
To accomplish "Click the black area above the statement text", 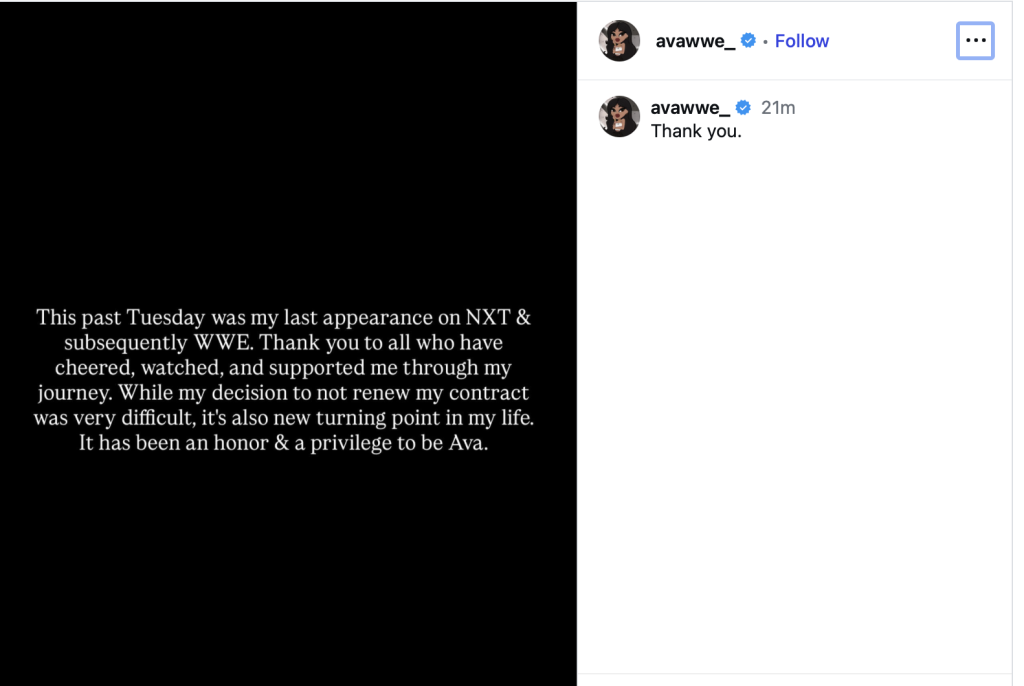I will 288,150.
